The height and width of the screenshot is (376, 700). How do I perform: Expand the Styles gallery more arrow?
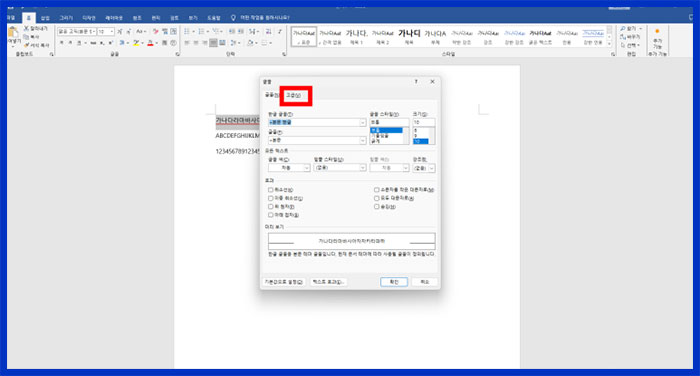[609, 44]
